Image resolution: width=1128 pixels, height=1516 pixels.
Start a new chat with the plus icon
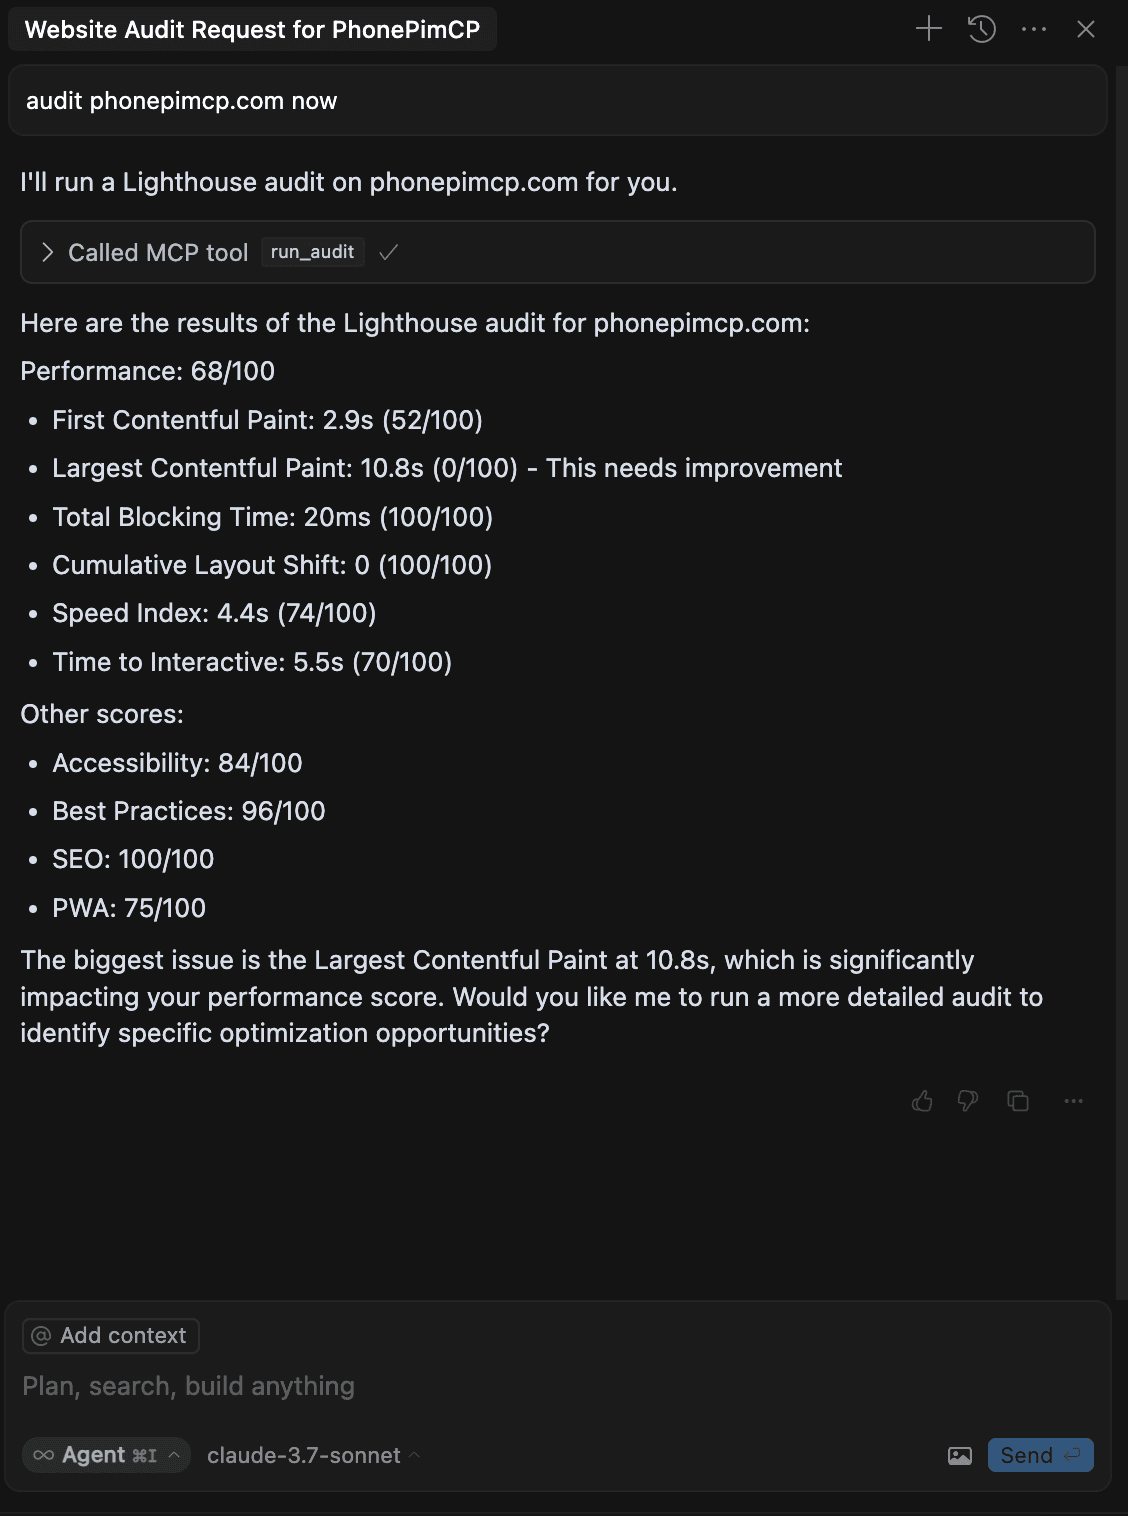(x=929, y=29)
